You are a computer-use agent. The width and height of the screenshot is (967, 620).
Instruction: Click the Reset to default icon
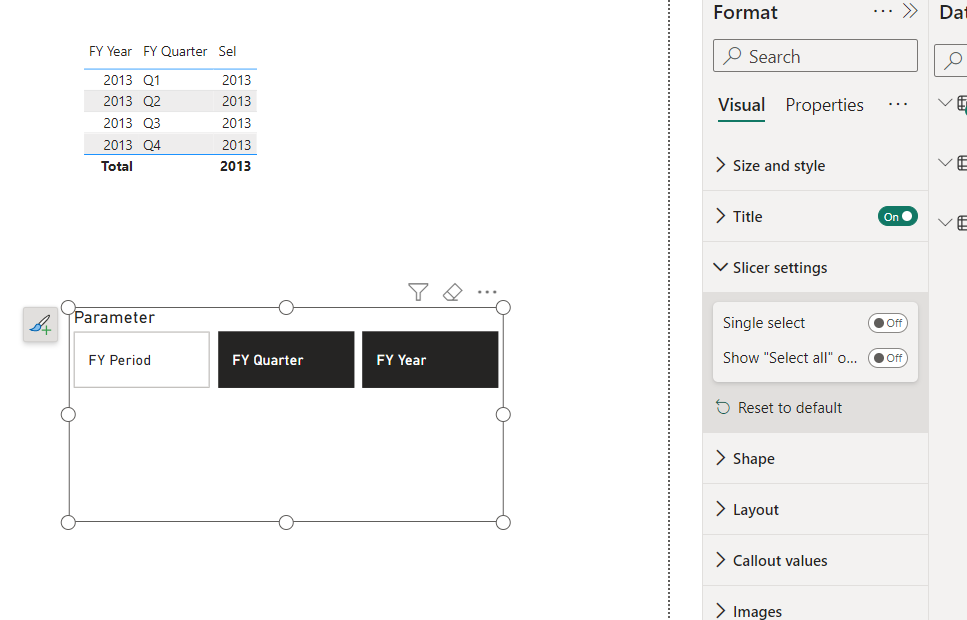tap(723, 407)
